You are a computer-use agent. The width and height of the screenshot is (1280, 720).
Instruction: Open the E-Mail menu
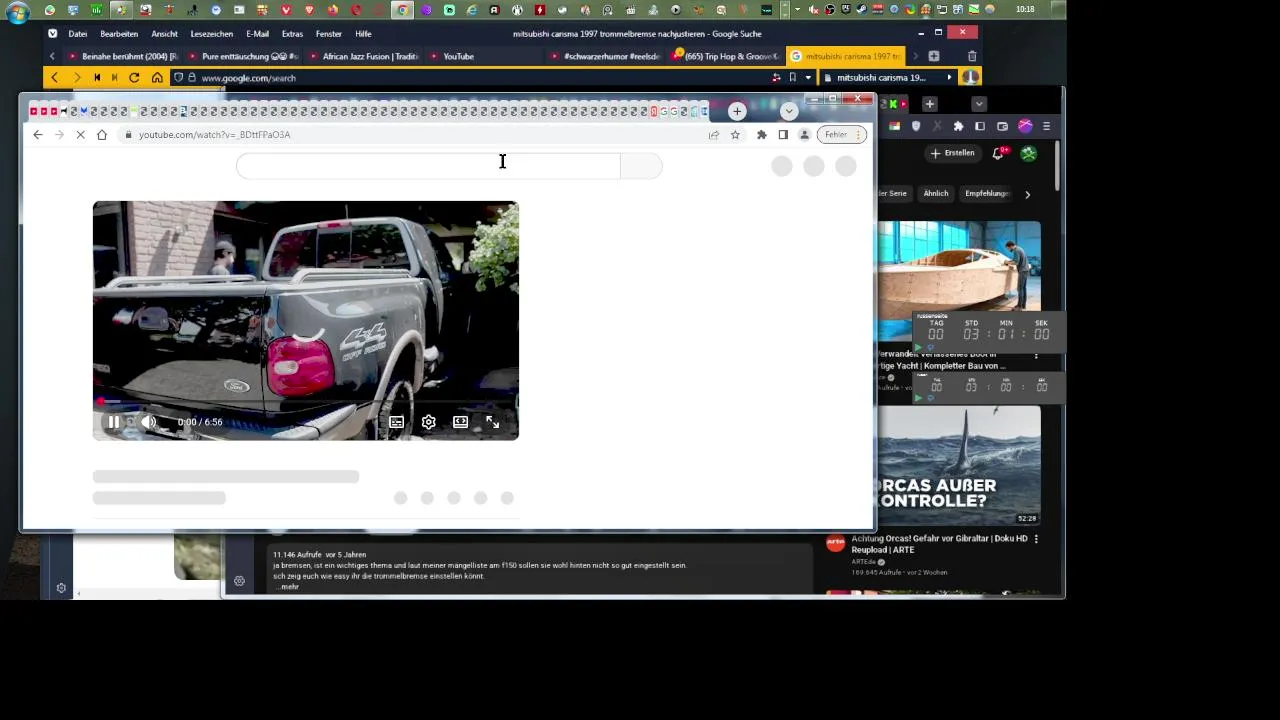click(x=258, y=34)
